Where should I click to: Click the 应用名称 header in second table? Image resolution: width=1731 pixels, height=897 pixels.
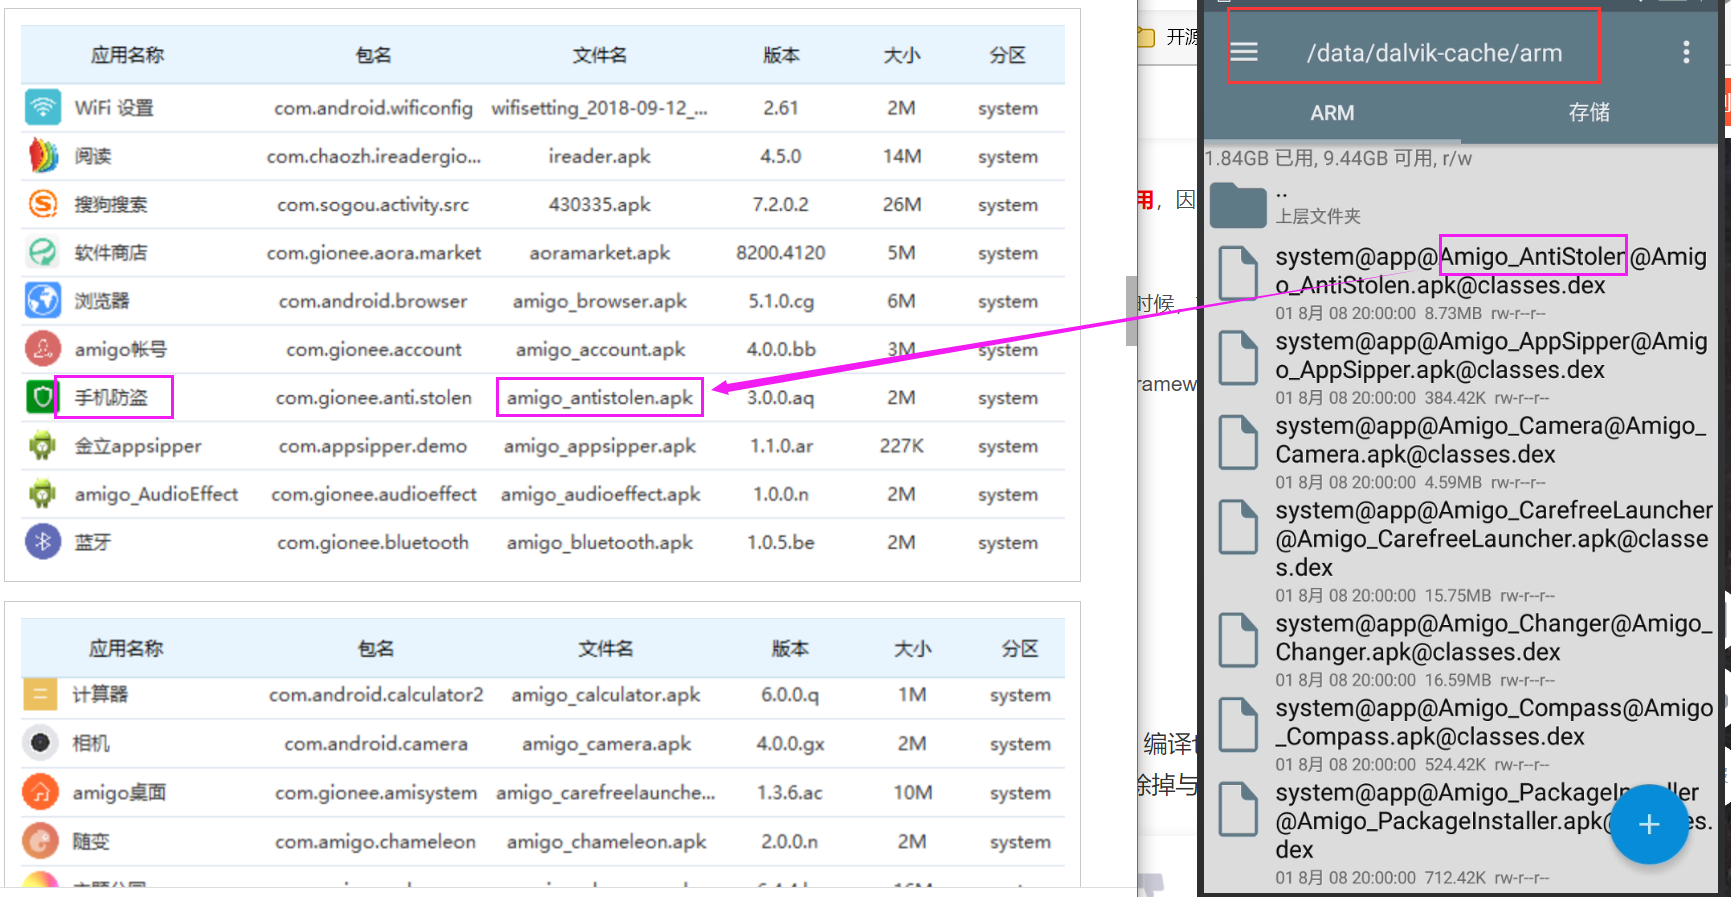pos(126,648)
